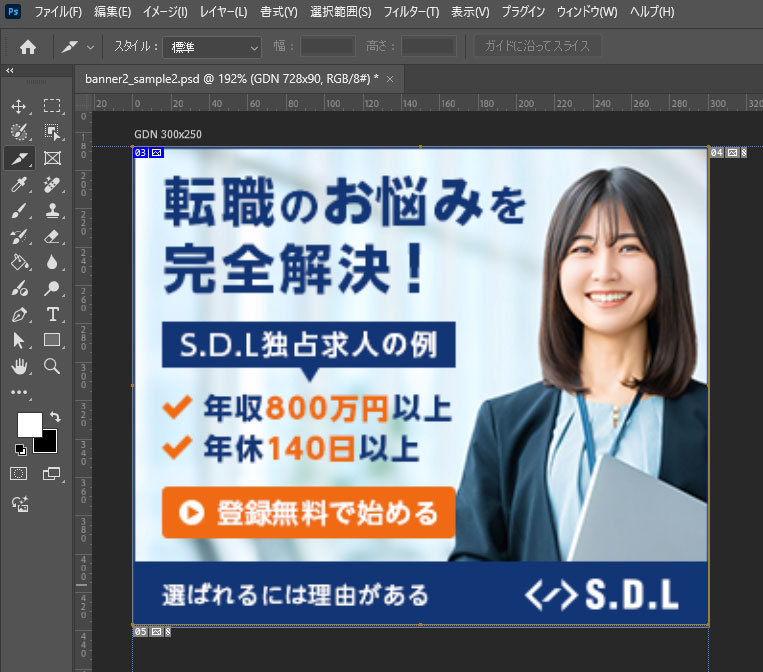Viewport: 763px width, 672px height.
Task: Choose the Eyedropper tool
Action: point(19,184)
